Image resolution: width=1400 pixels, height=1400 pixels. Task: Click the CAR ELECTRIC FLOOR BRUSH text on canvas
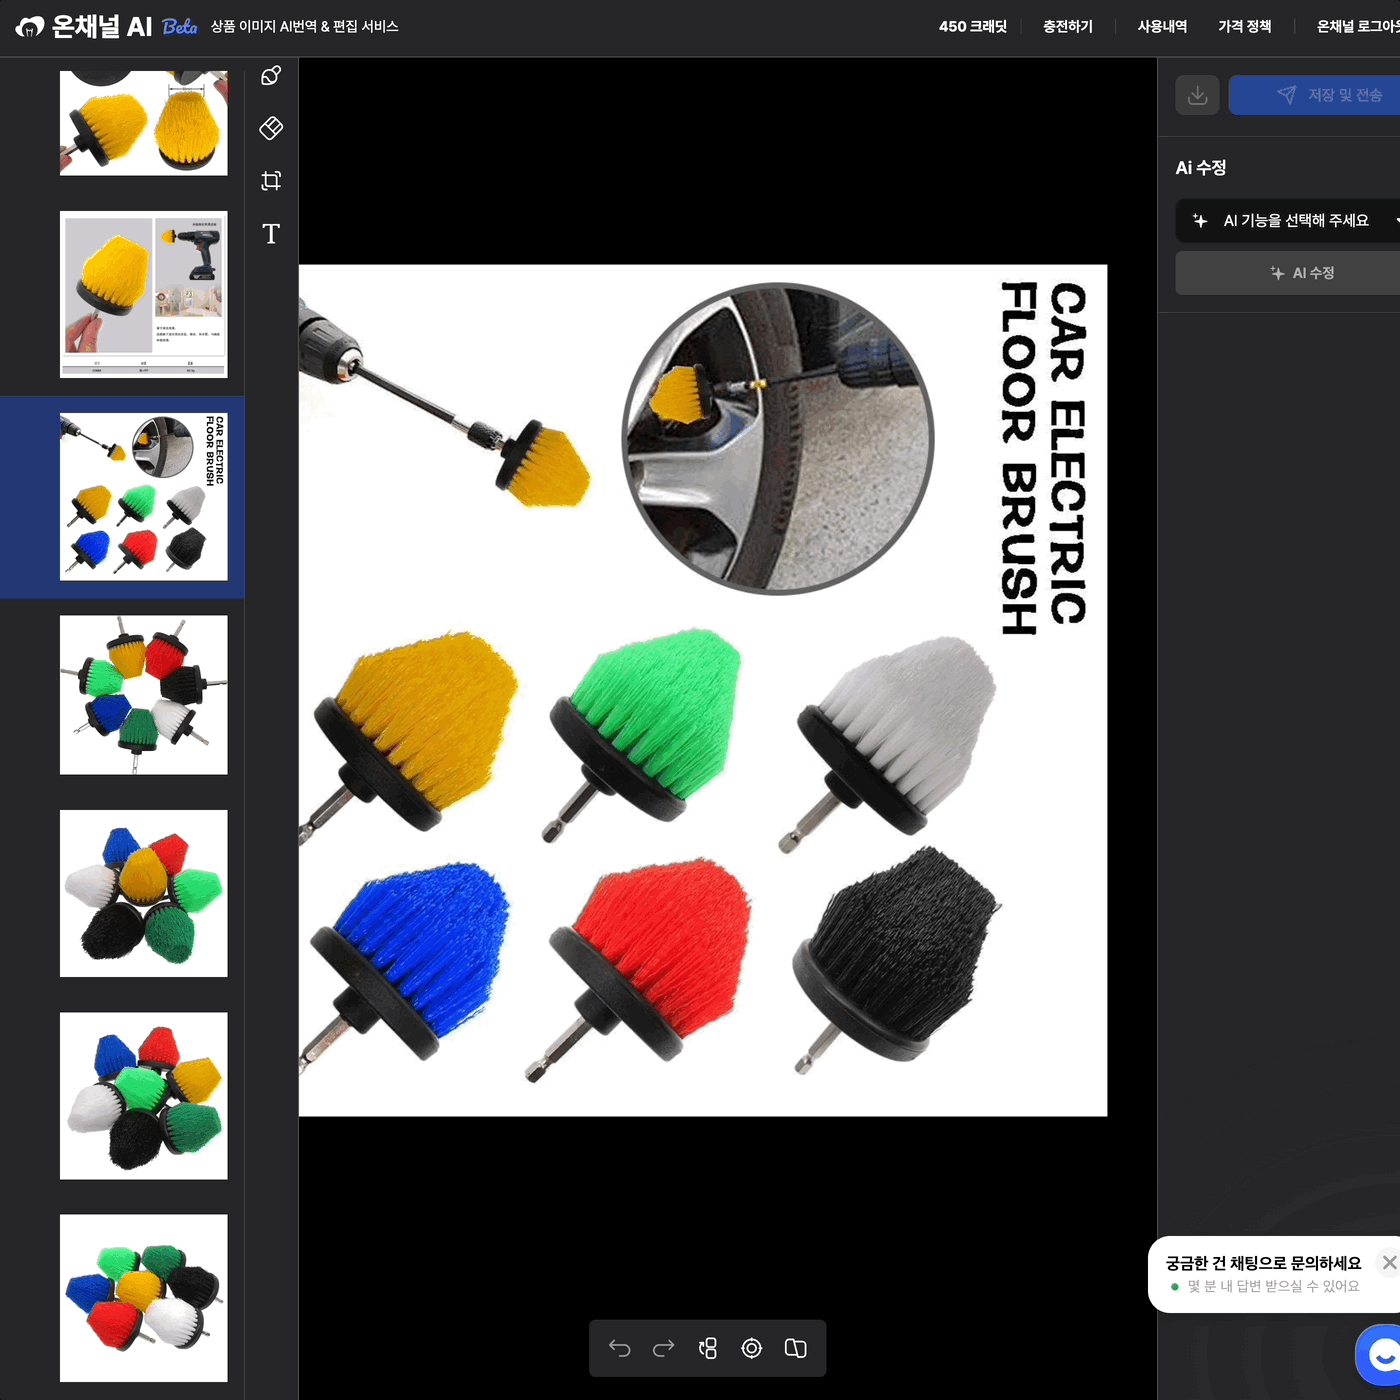pyautogui.click(x=1043, y=458)
